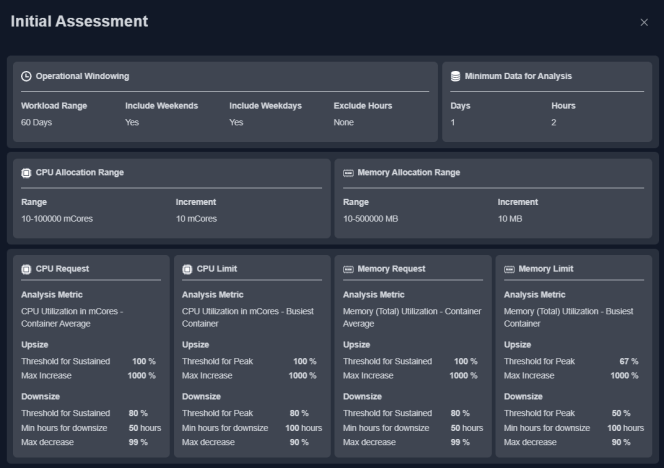Click the CPU Request chip icon
Screen dimensions: 664x468
(x=26, y=269)
